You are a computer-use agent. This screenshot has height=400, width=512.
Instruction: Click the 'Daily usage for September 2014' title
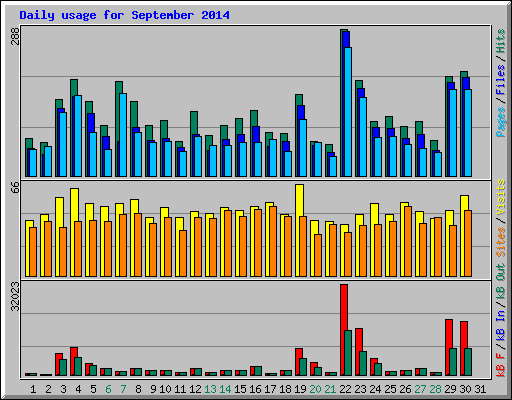coord(124,15)
